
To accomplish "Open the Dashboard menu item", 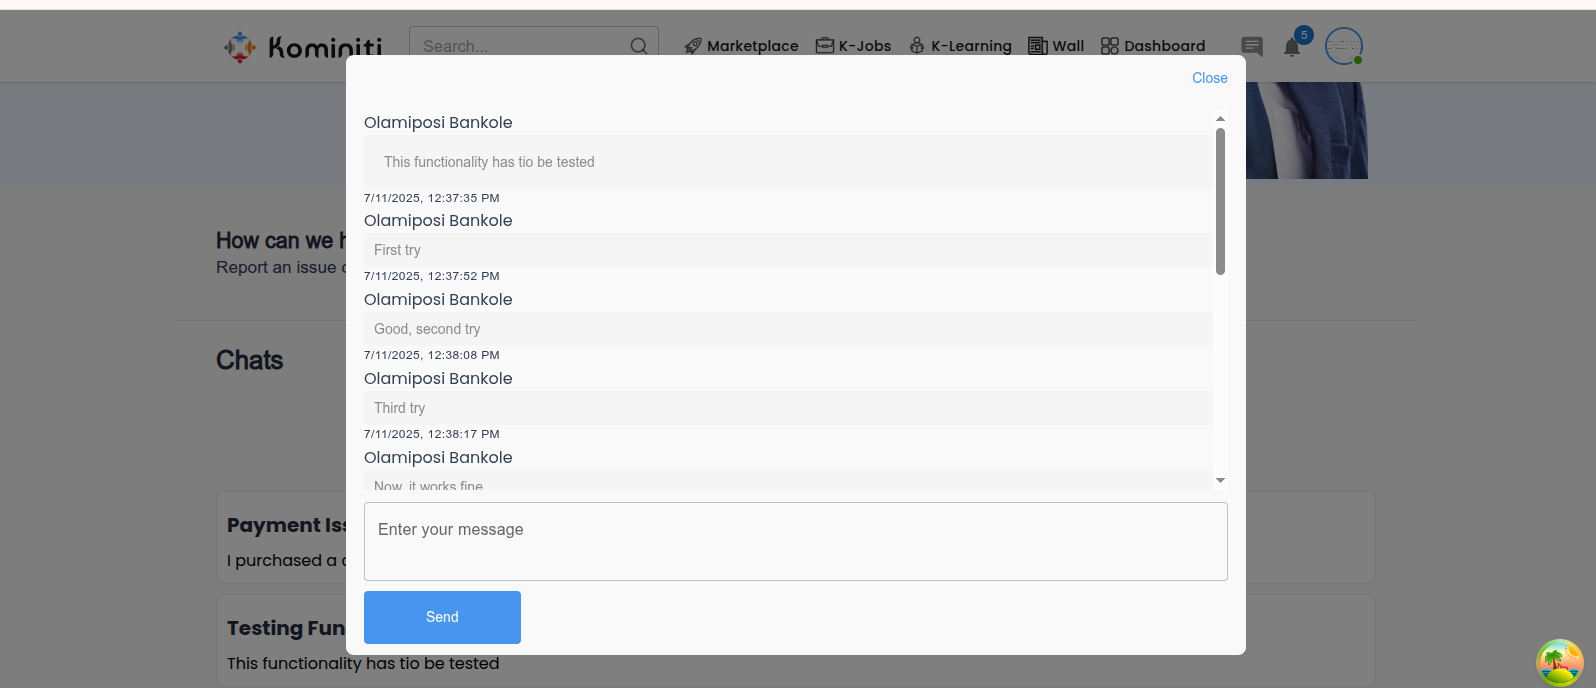I will pyautogui.click(x=1164, y=46).
